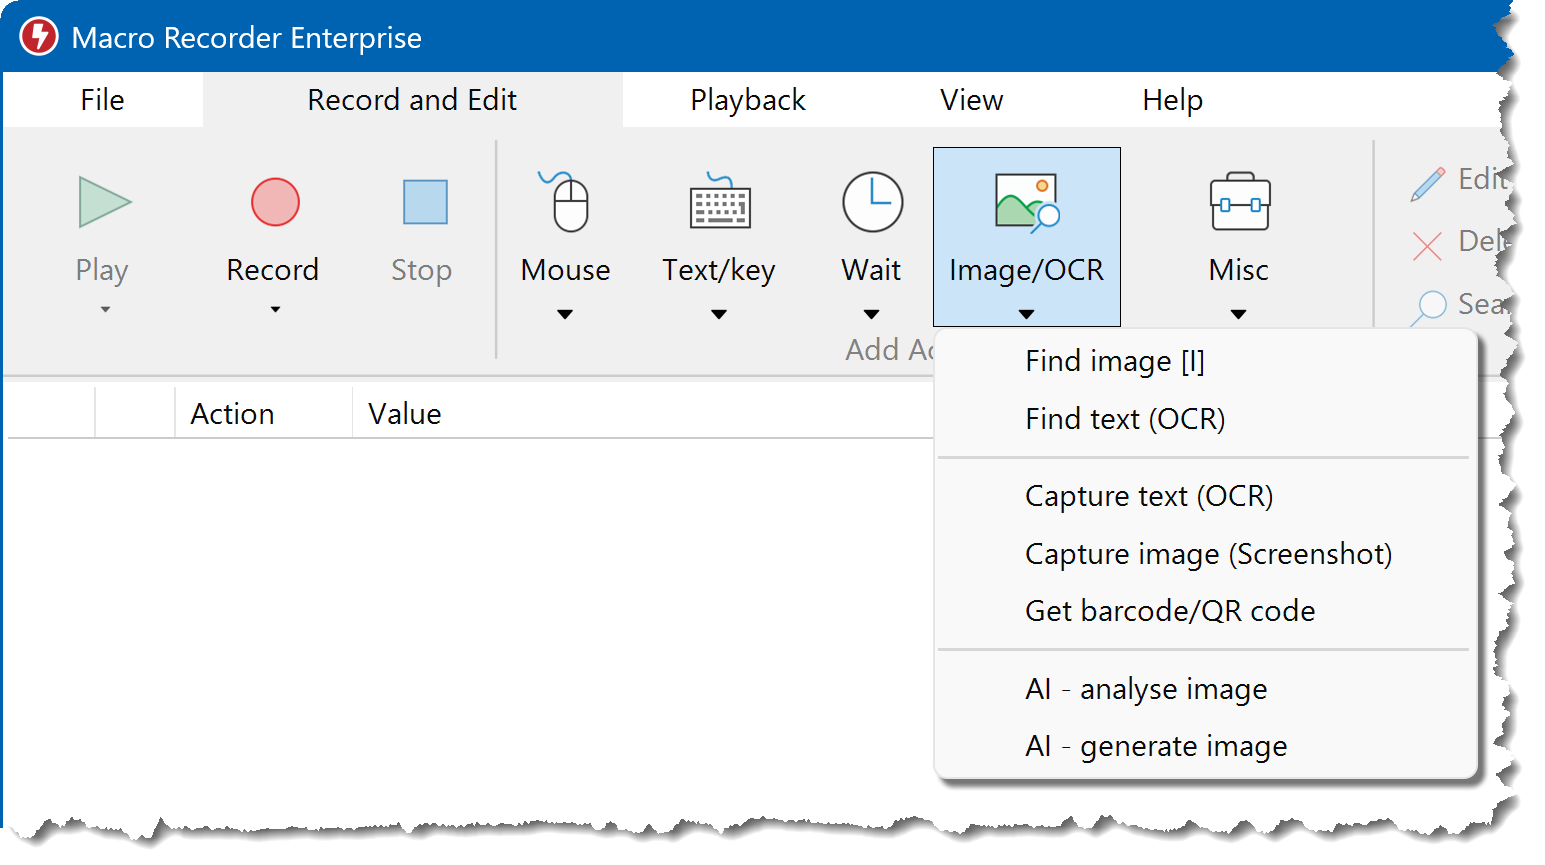1545x865 pixels.
Task: Open the File menu
Action: [102, 100]
